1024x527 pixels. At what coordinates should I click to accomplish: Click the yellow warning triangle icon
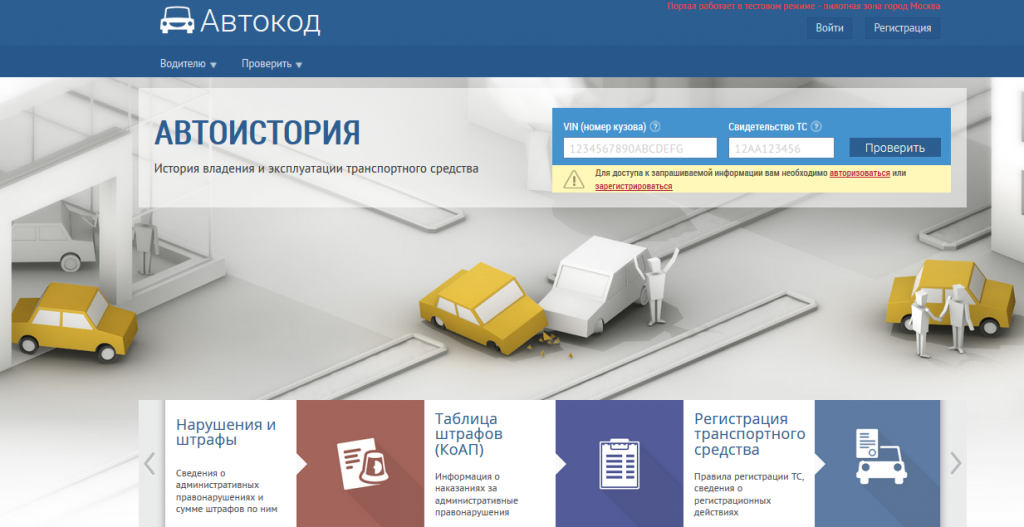pos(573,180)
